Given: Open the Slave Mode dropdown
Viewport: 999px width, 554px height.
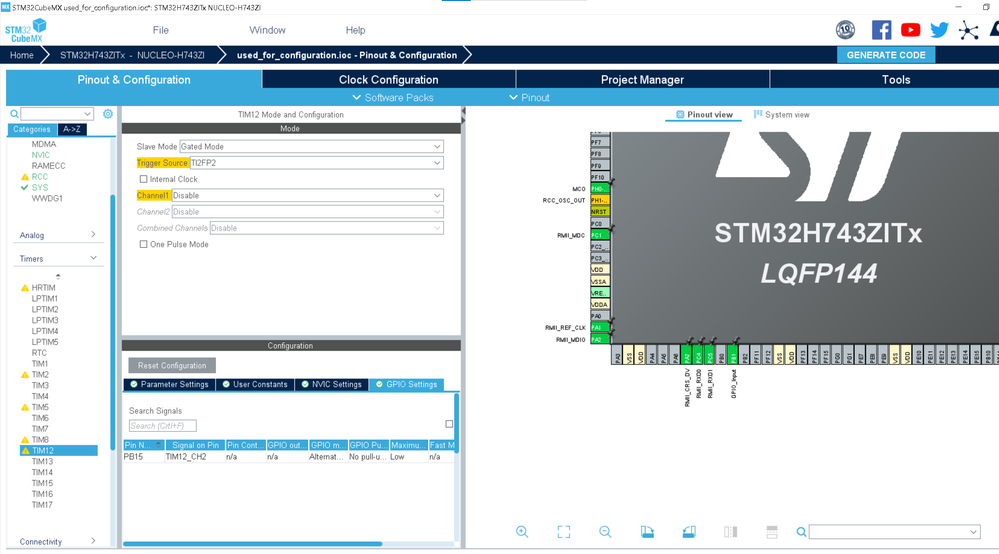Looking at the screenshot, I should pyautogui.click(x=312, y=146).
